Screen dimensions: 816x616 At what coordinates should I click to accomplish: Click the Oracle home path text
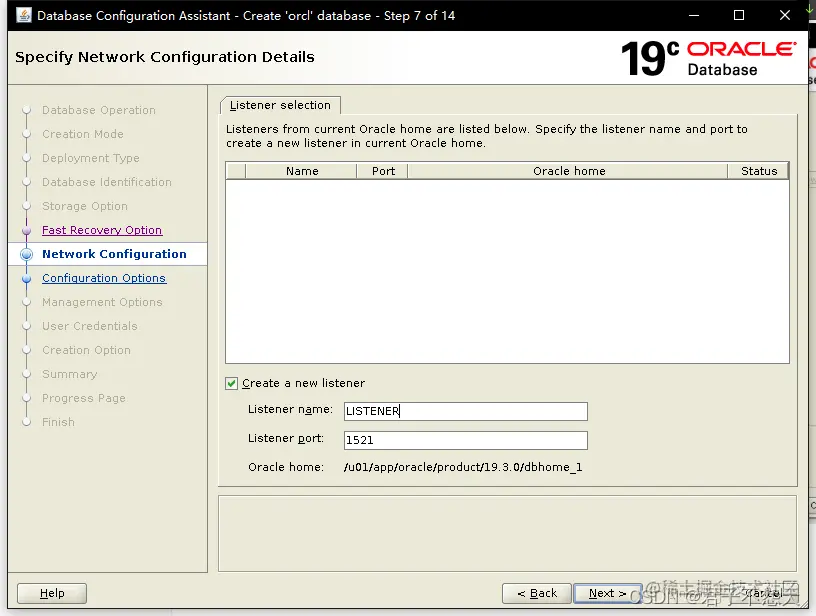463,467
